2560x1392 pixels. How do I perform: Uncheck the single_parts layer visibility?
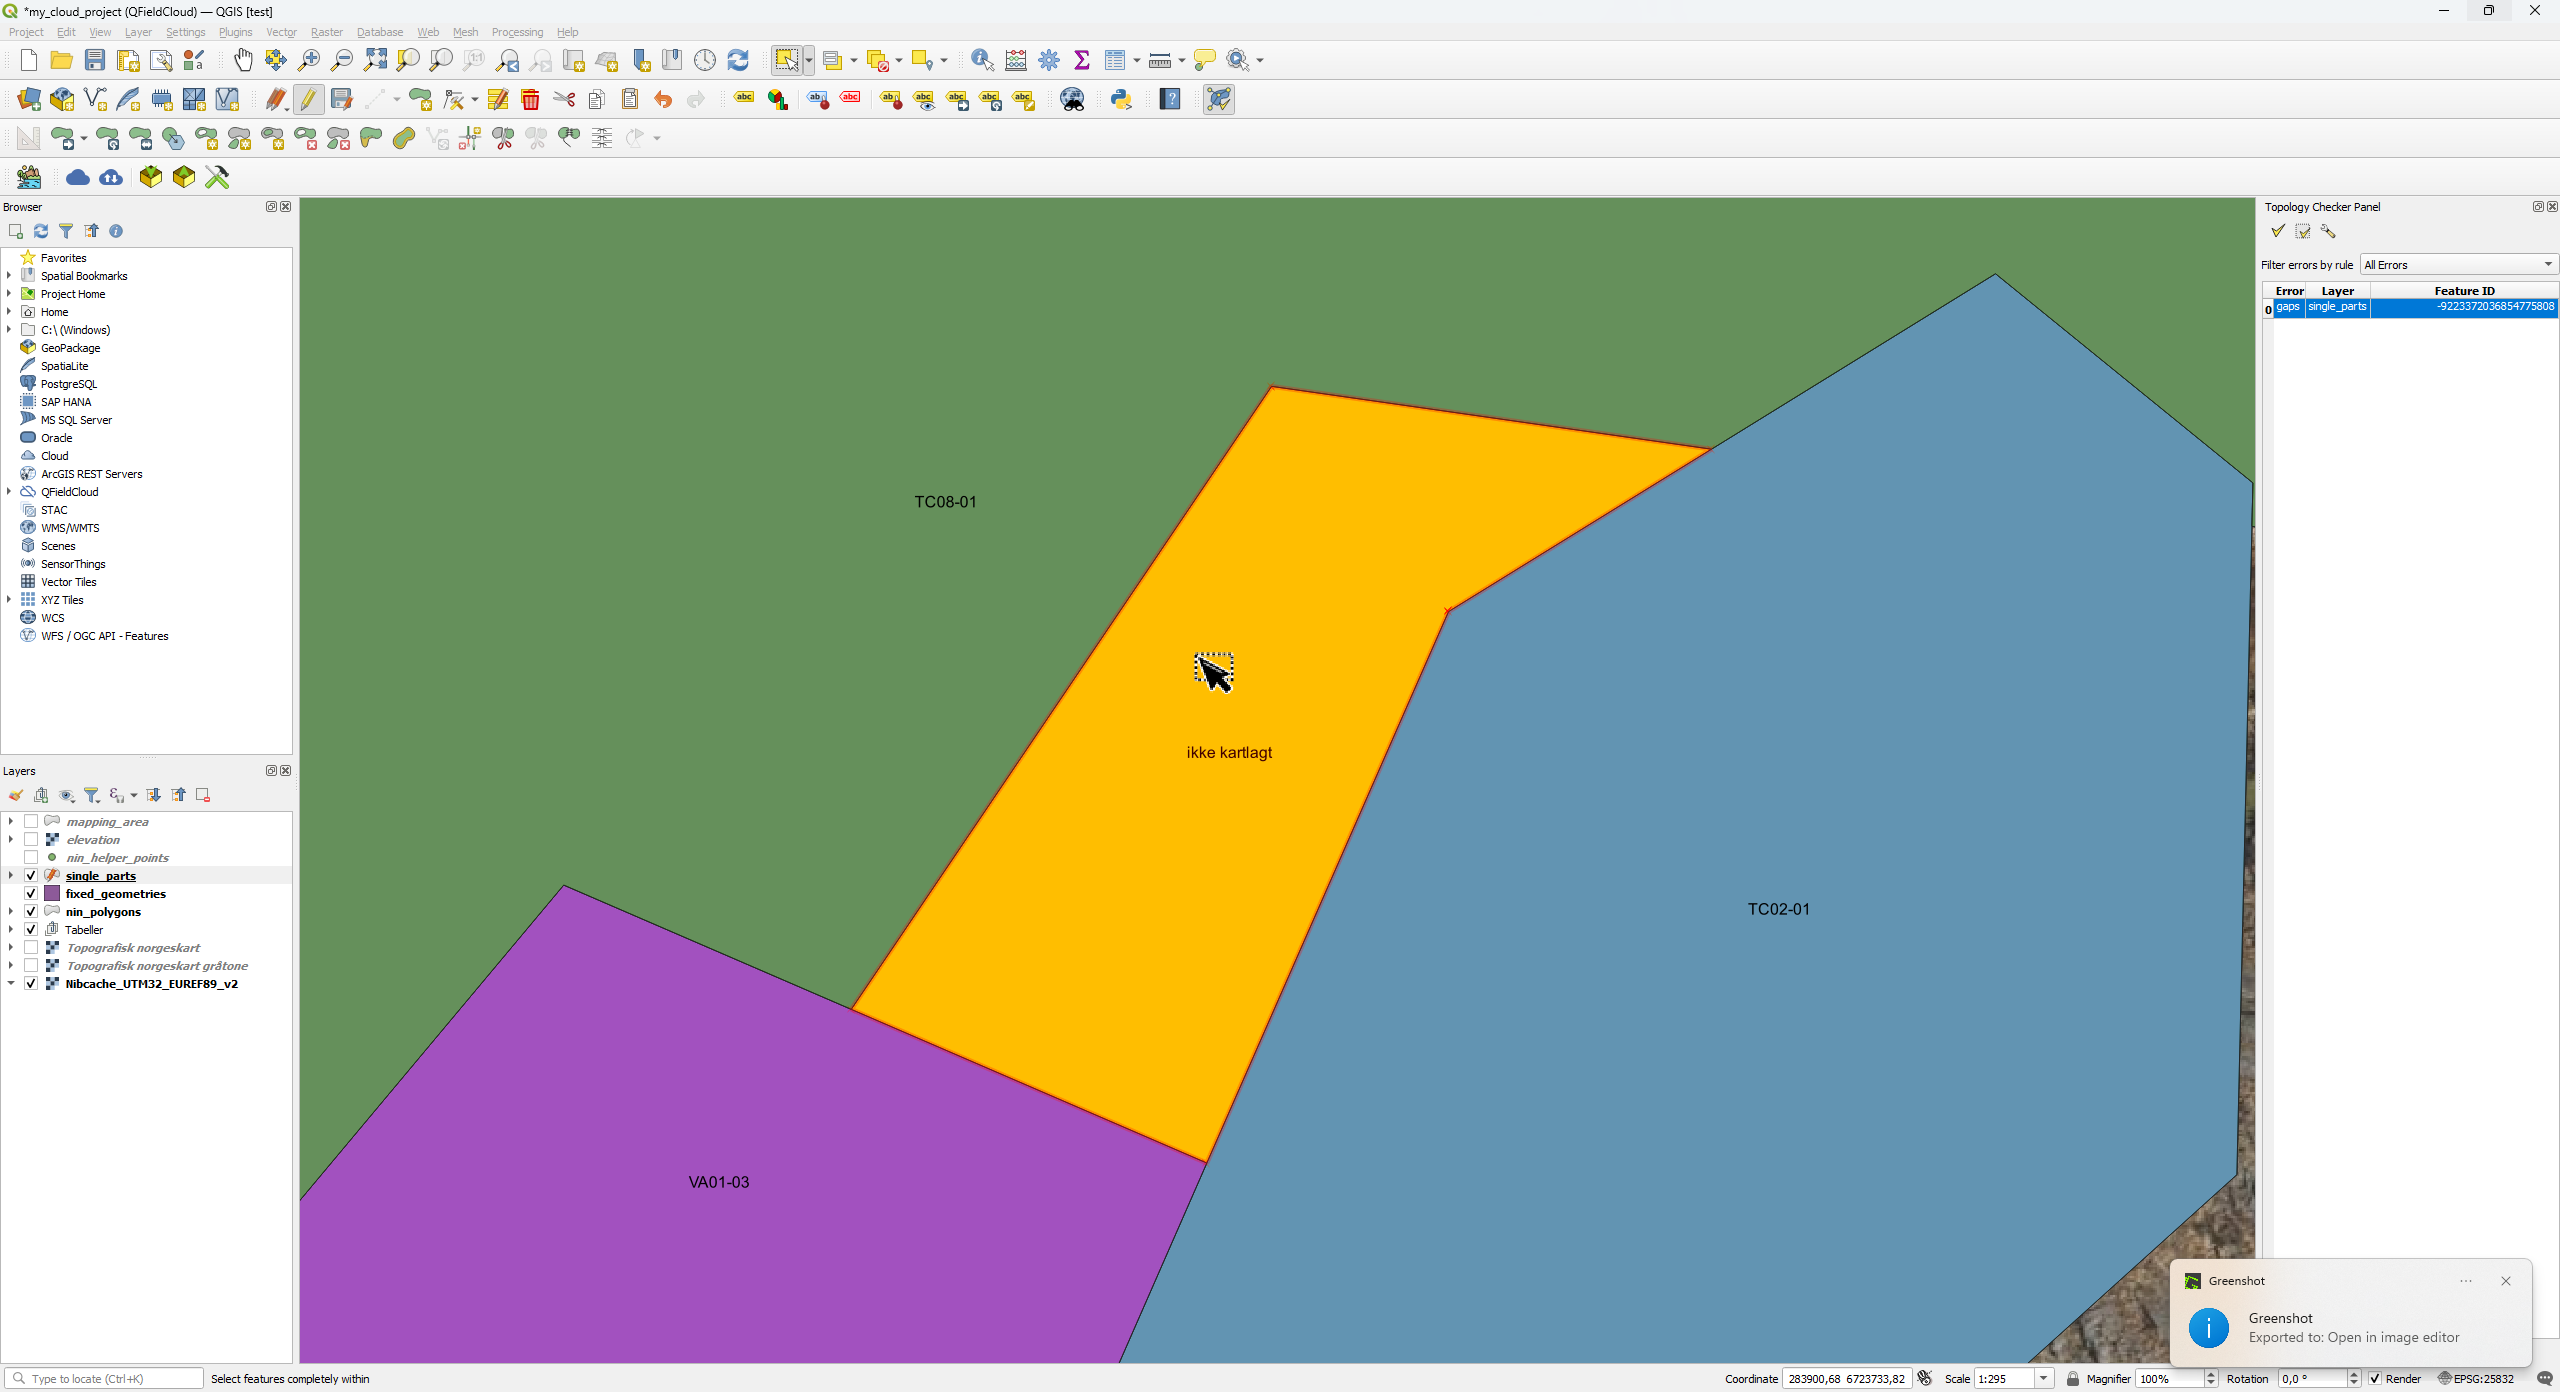point(31,876)
